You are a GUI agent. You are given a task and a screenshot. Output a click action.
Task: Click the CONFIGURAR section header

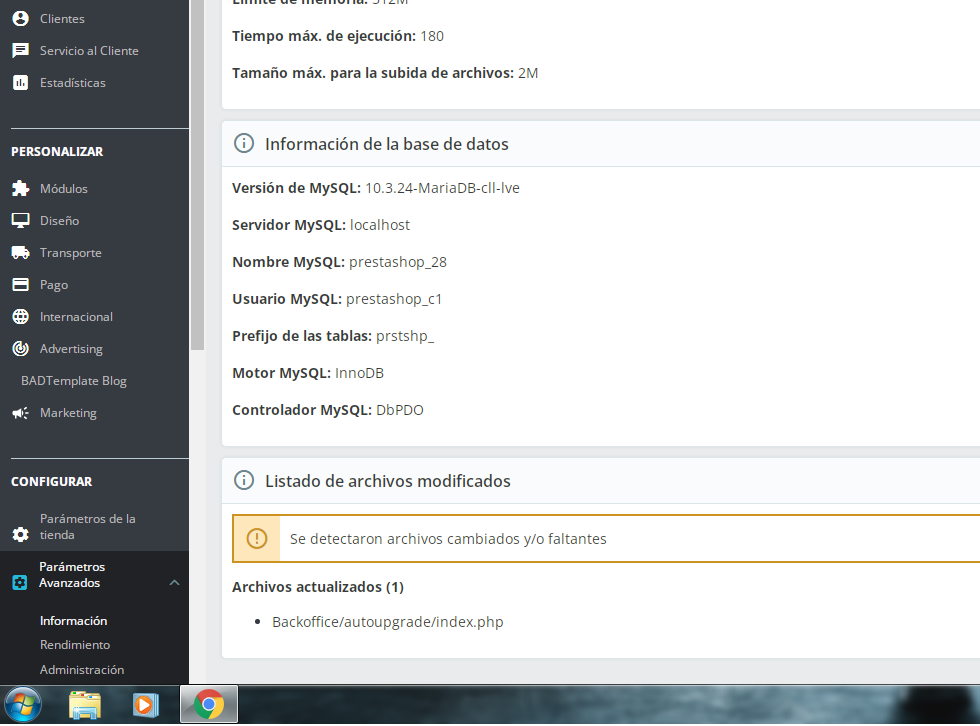52,482
